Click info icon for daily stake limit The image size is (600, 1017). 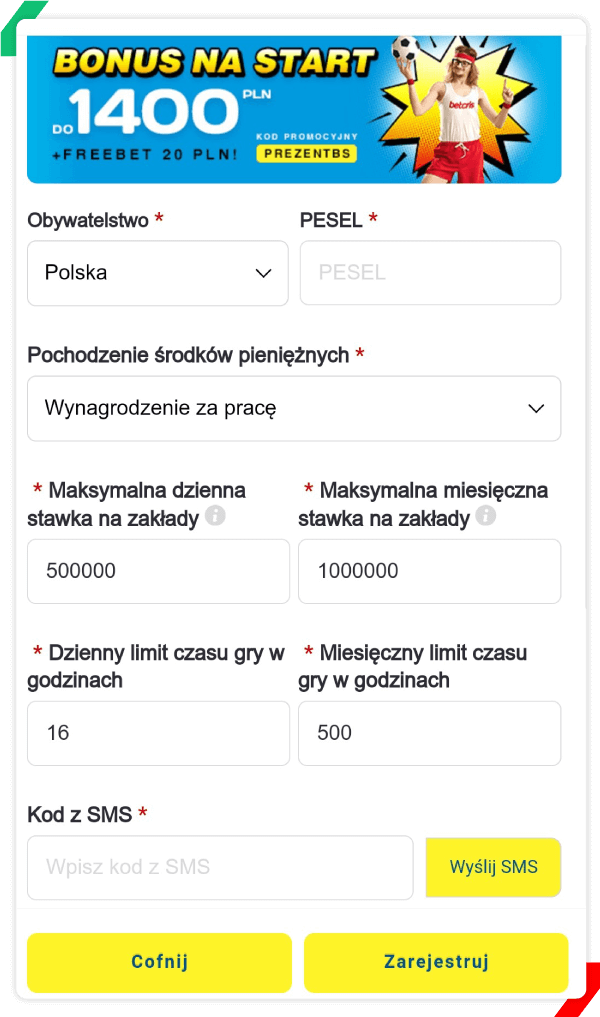(215, 516)
